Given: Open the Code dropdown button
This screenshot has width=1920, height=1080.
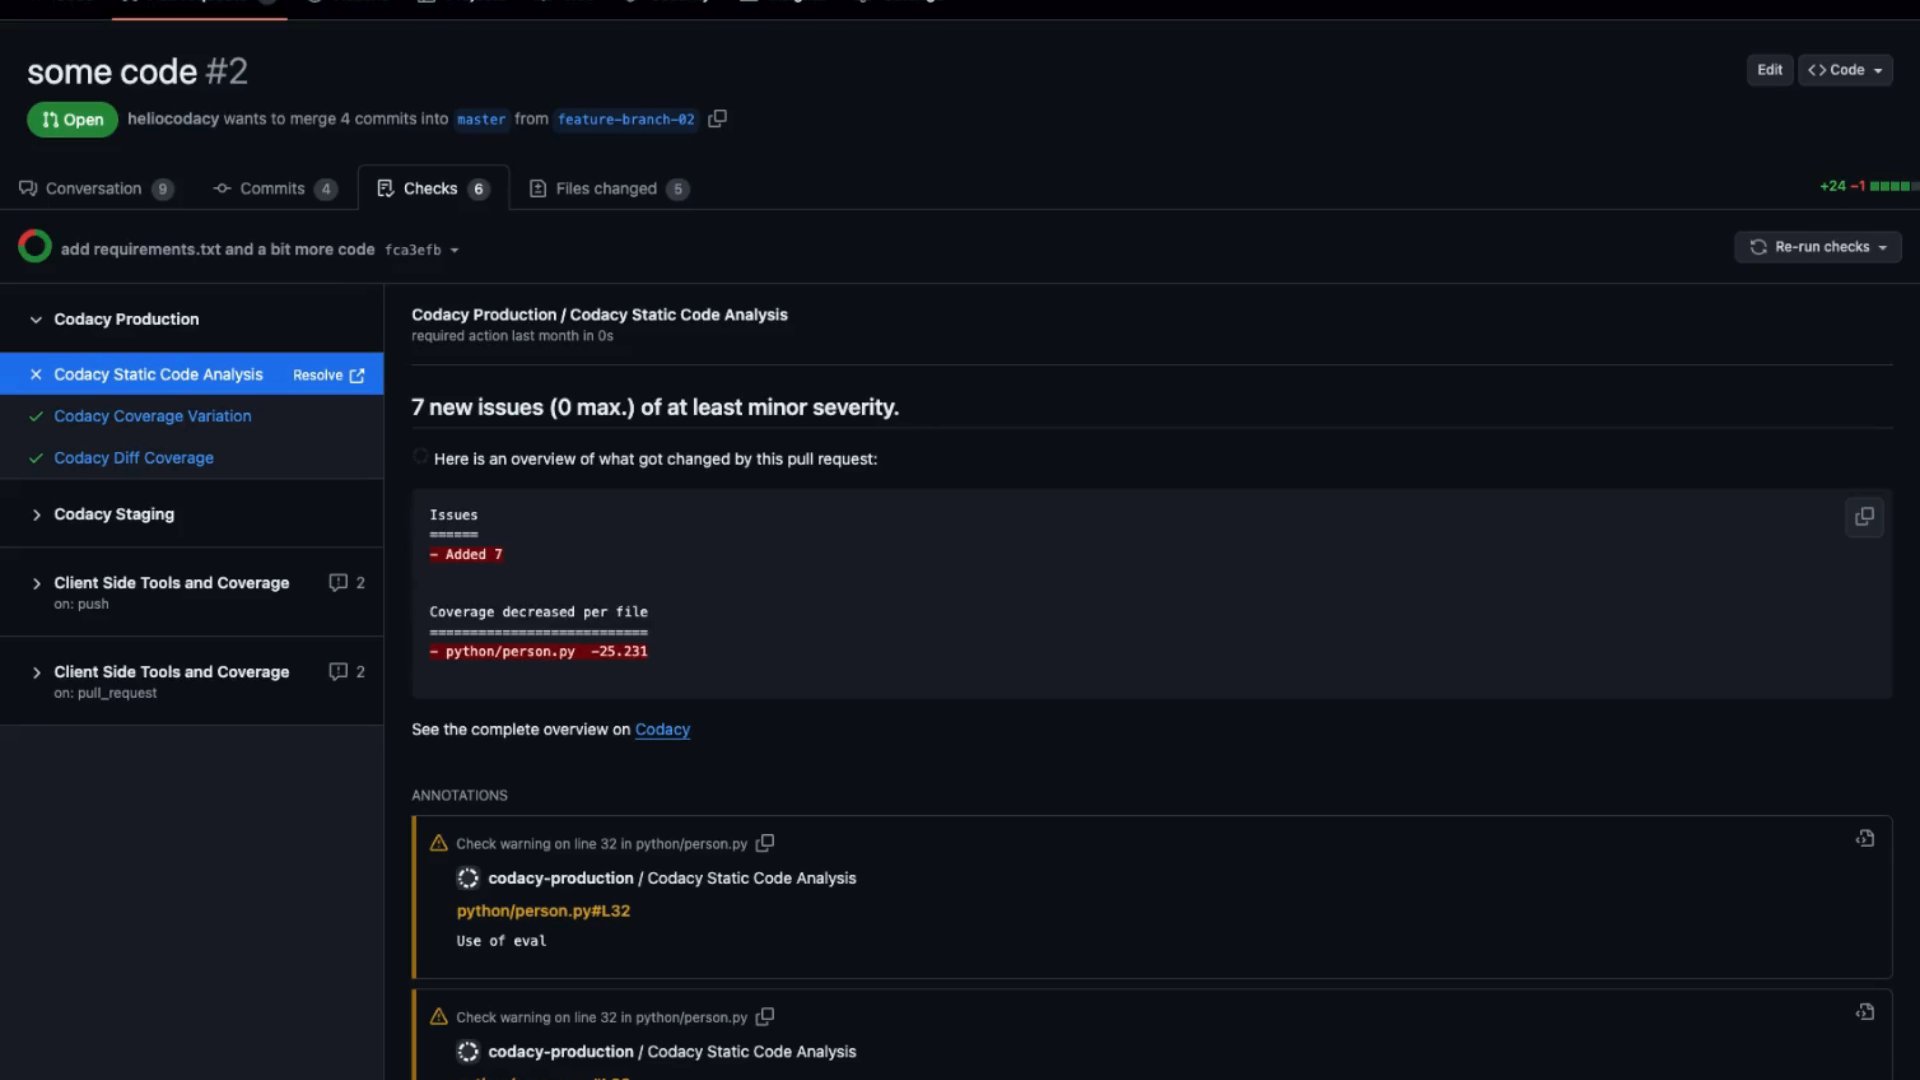Looking at the screenshot, I should (1845, 70).
